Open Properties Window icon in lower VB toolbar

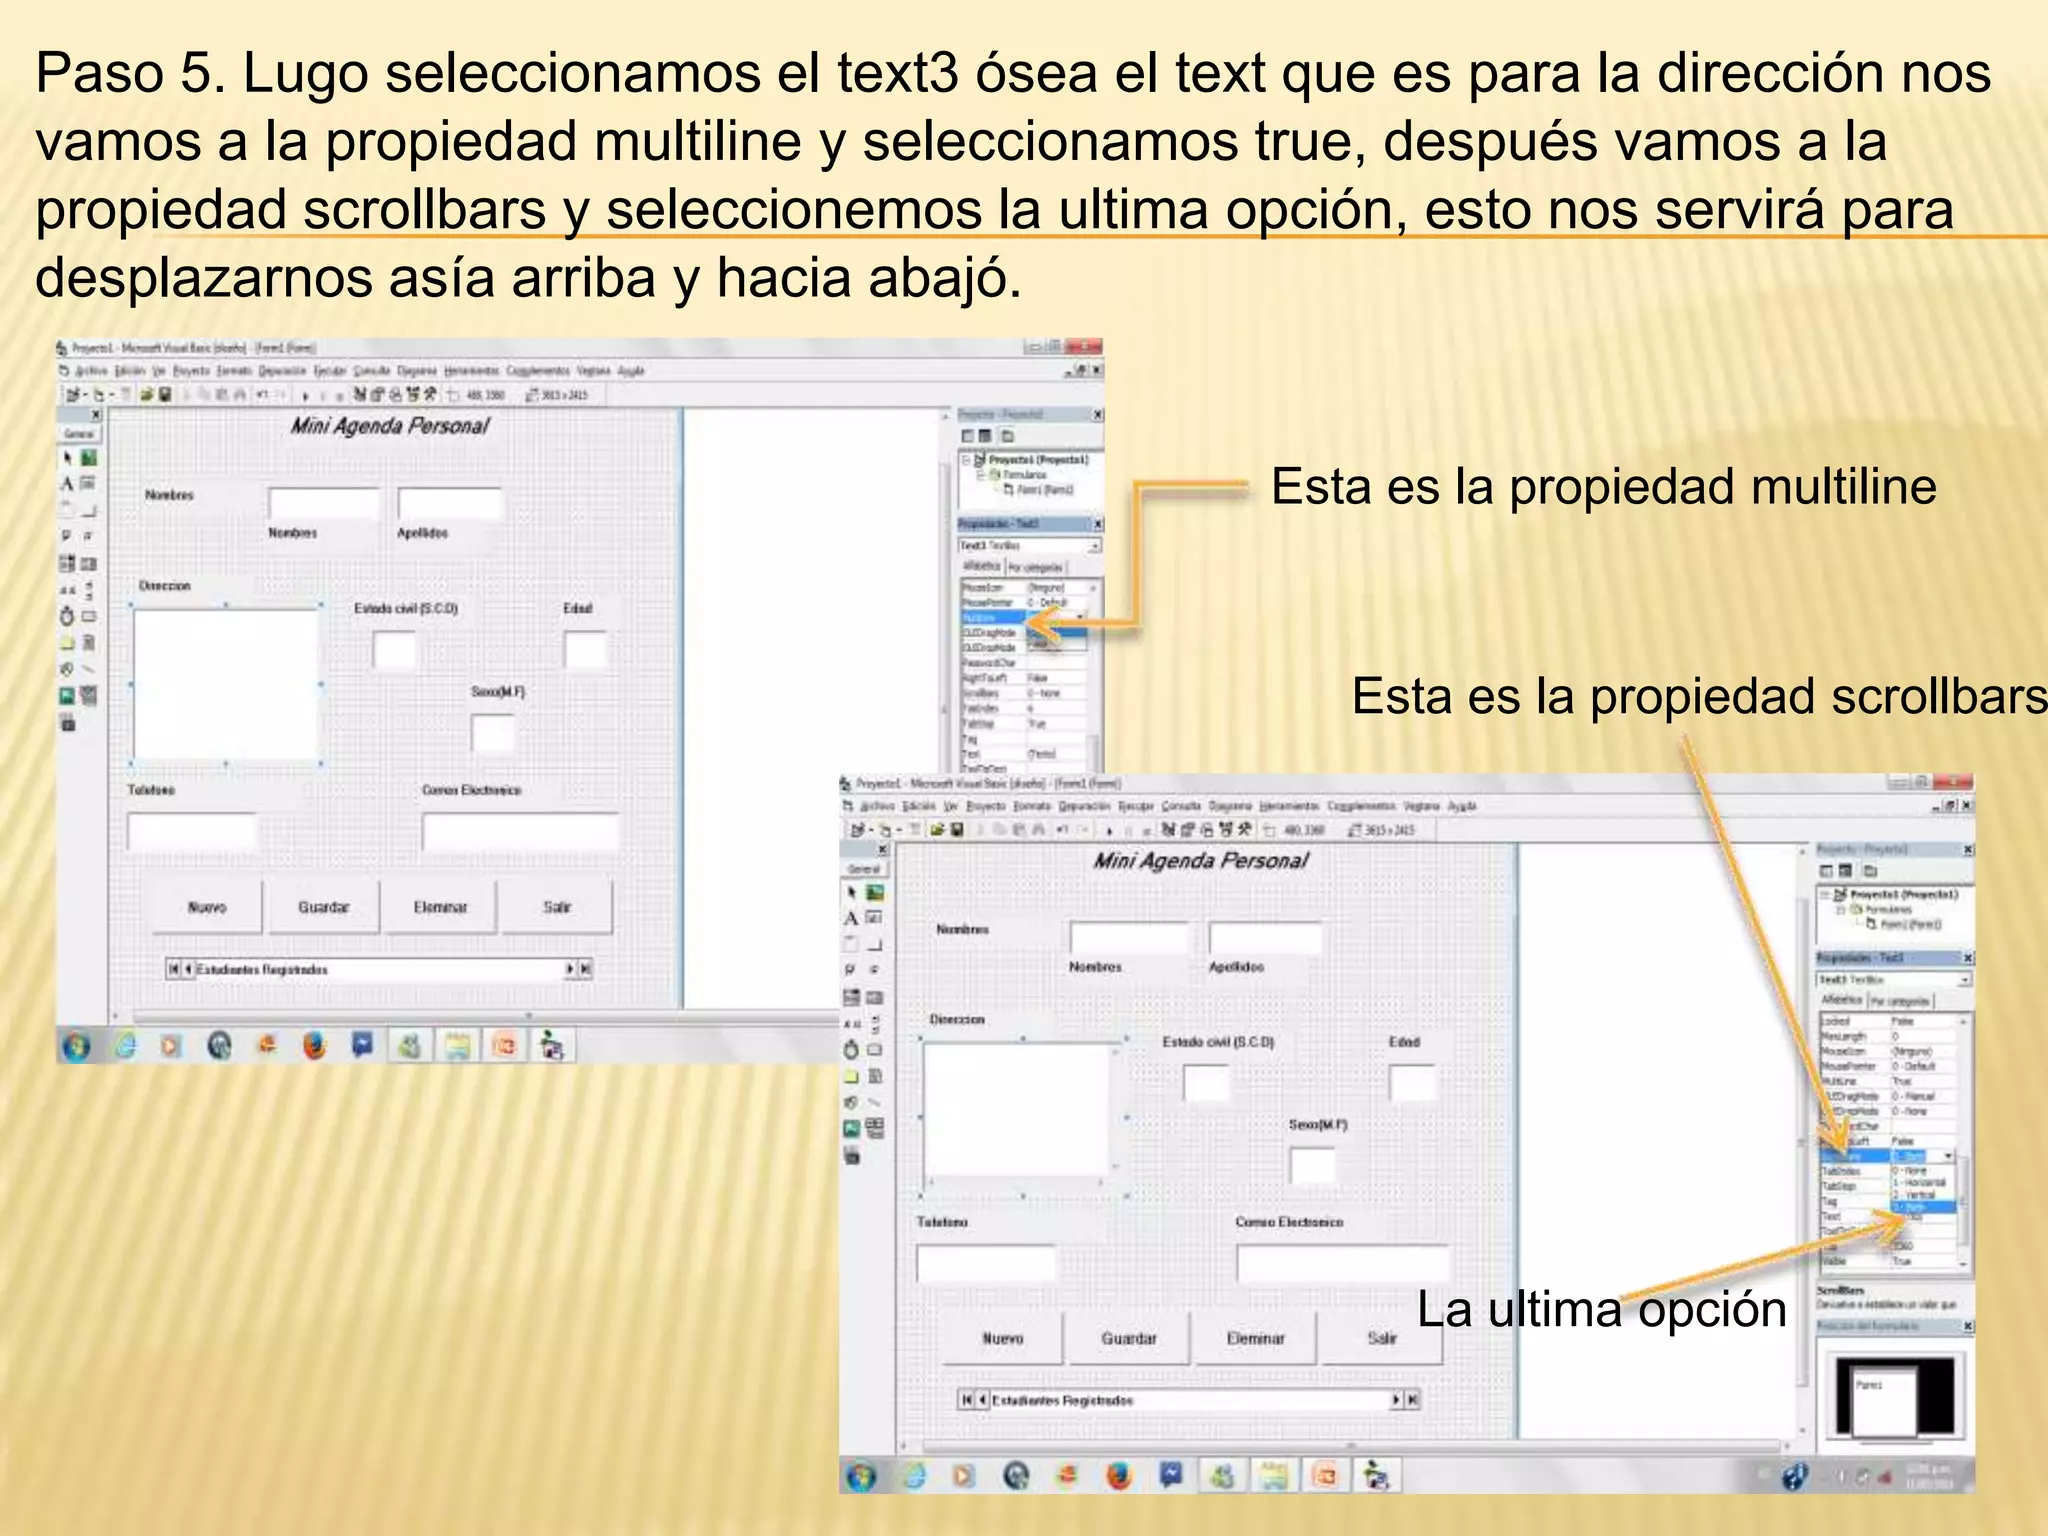(x=1186, y=830)
